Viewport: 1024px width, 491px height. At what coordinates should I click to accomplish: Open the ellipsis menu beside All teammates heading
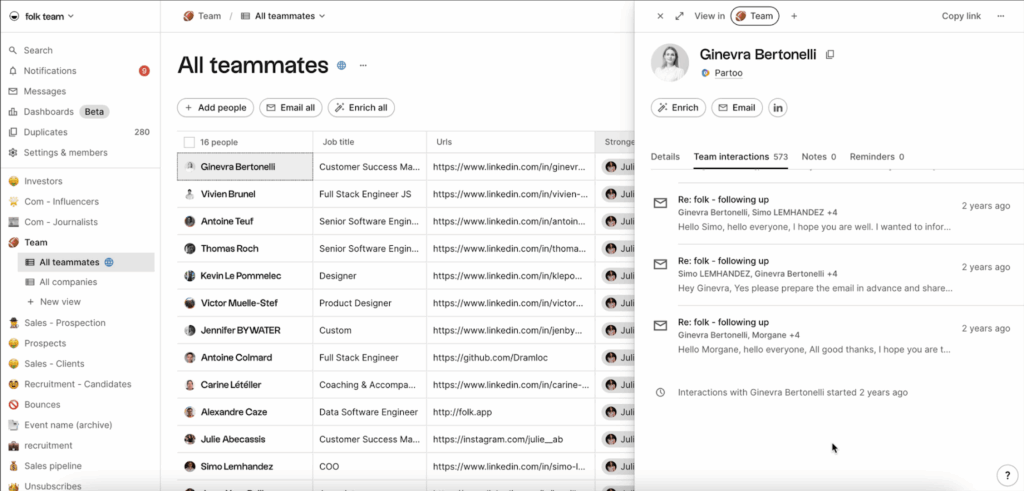pos(363,66)
